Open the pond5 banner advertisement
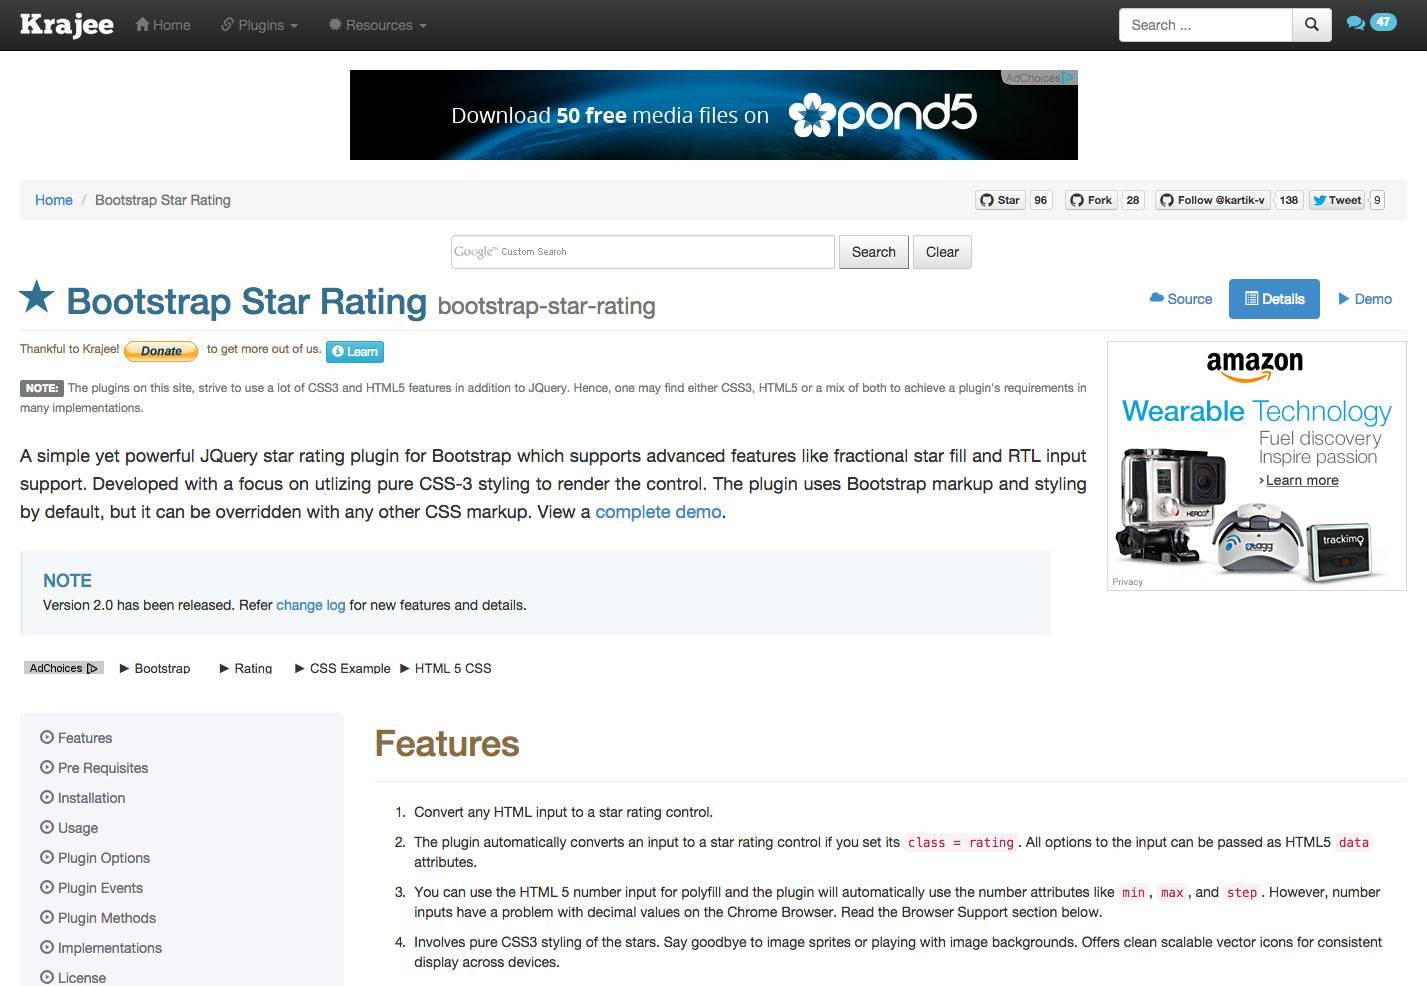1427x986 pixels. tap(714, 115)
